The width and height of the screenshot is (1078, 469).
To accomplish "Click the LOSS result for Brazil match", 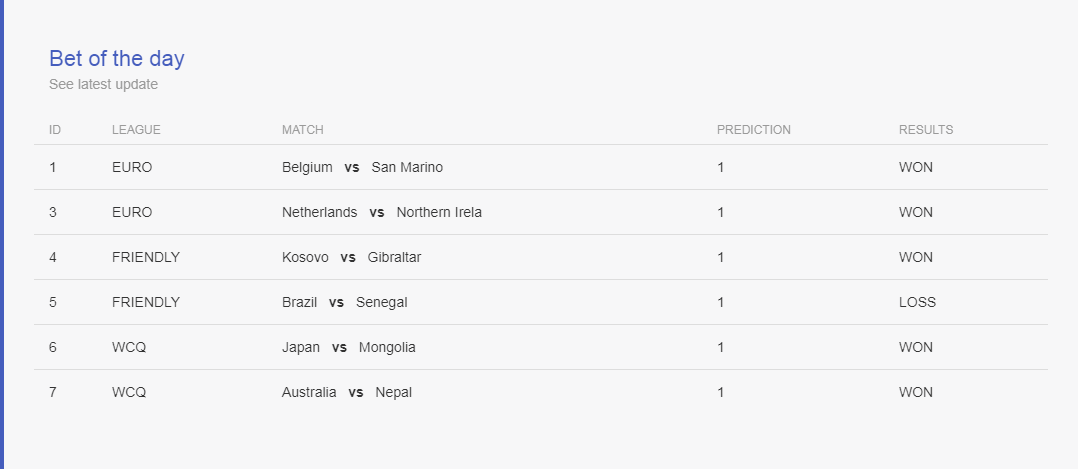I will [x=917, y=303].
